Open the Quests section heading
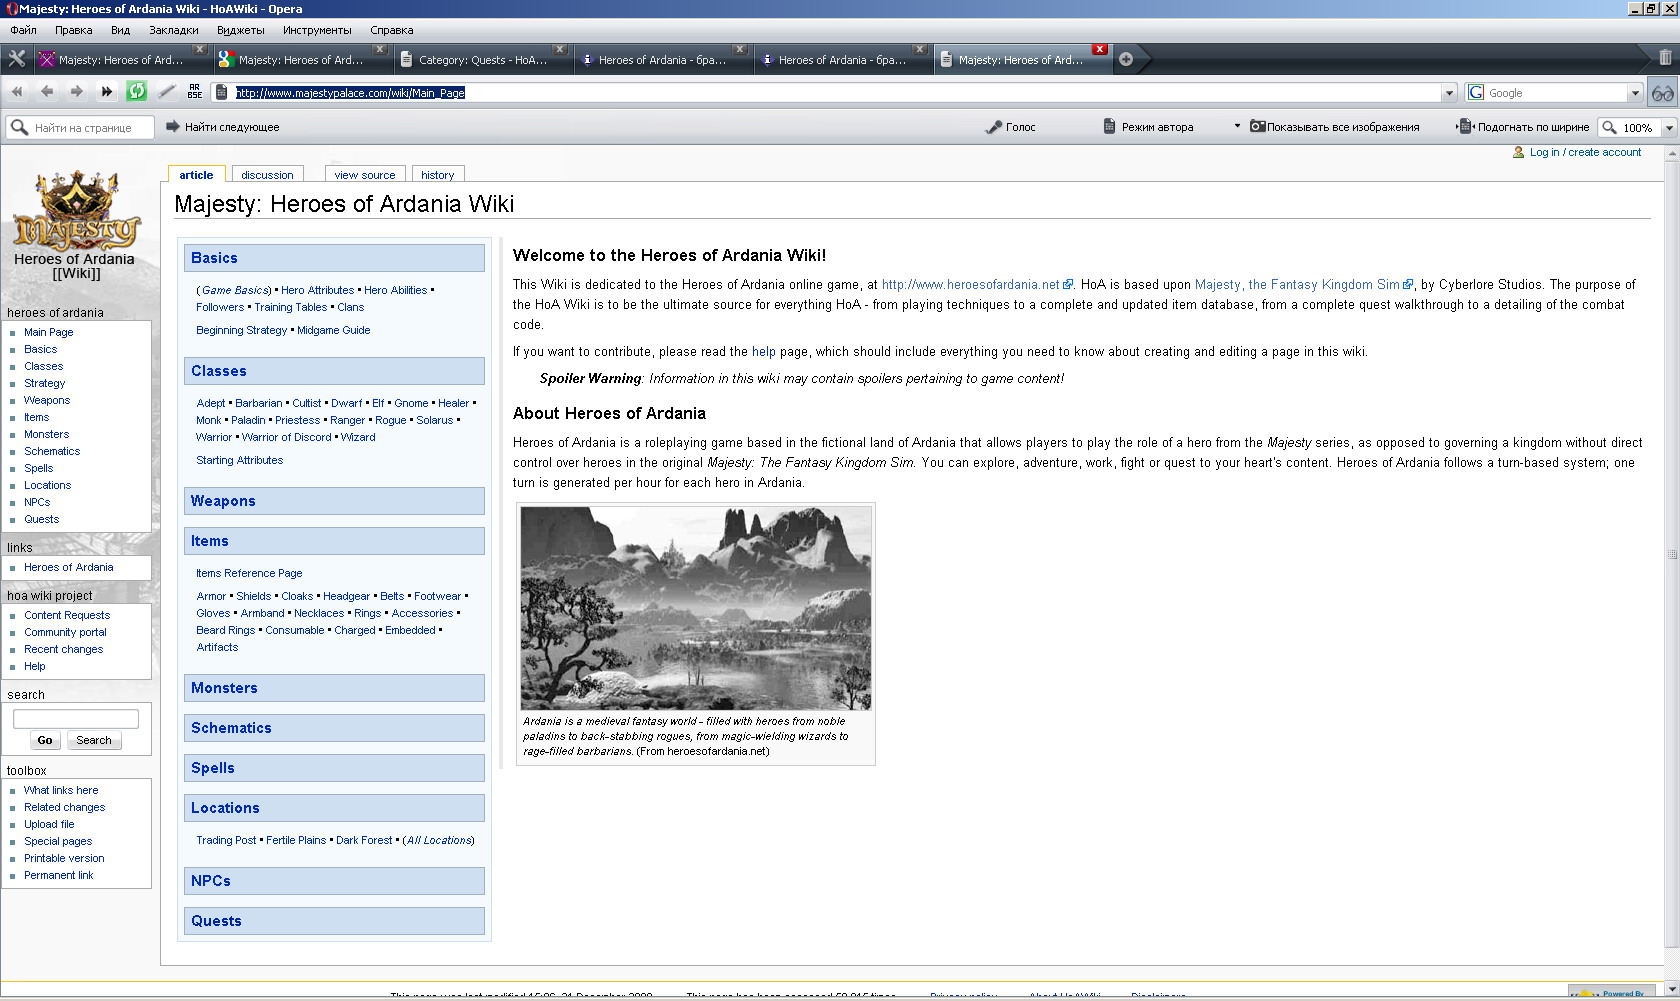 coord(216,921)
